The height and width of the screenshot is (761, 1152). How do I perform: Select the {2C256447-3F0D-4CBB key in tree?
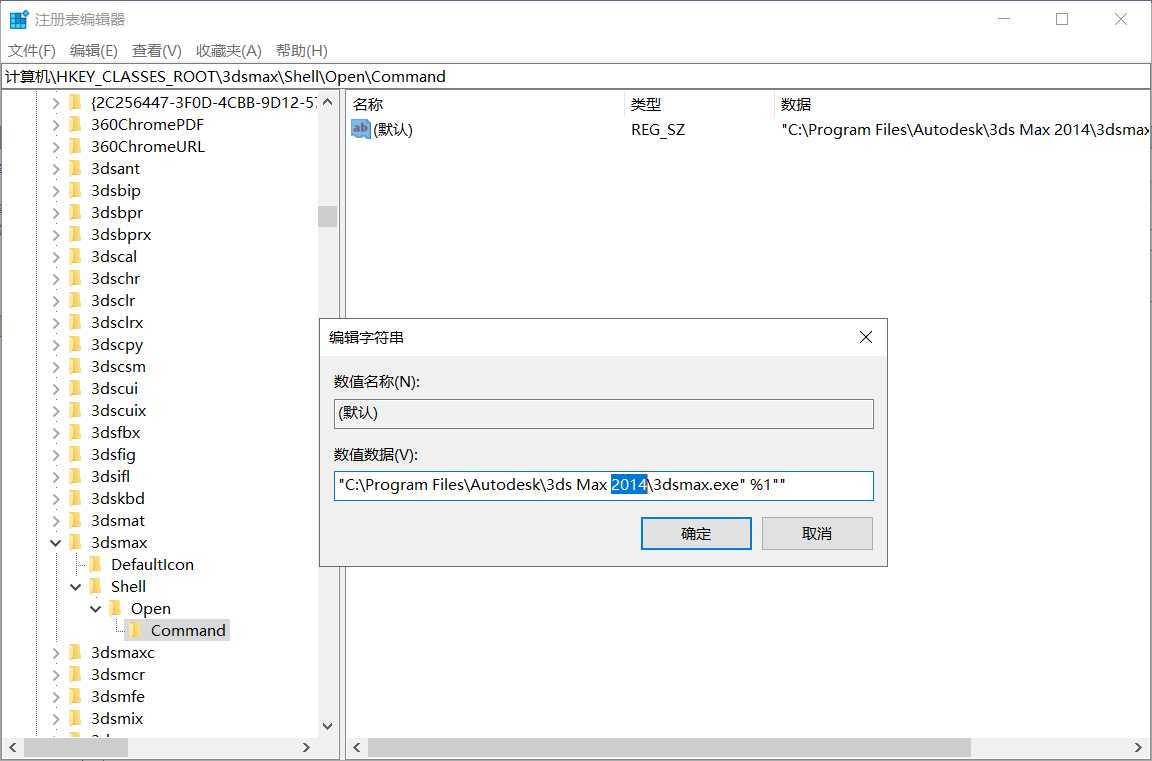(x=204, y=102)
